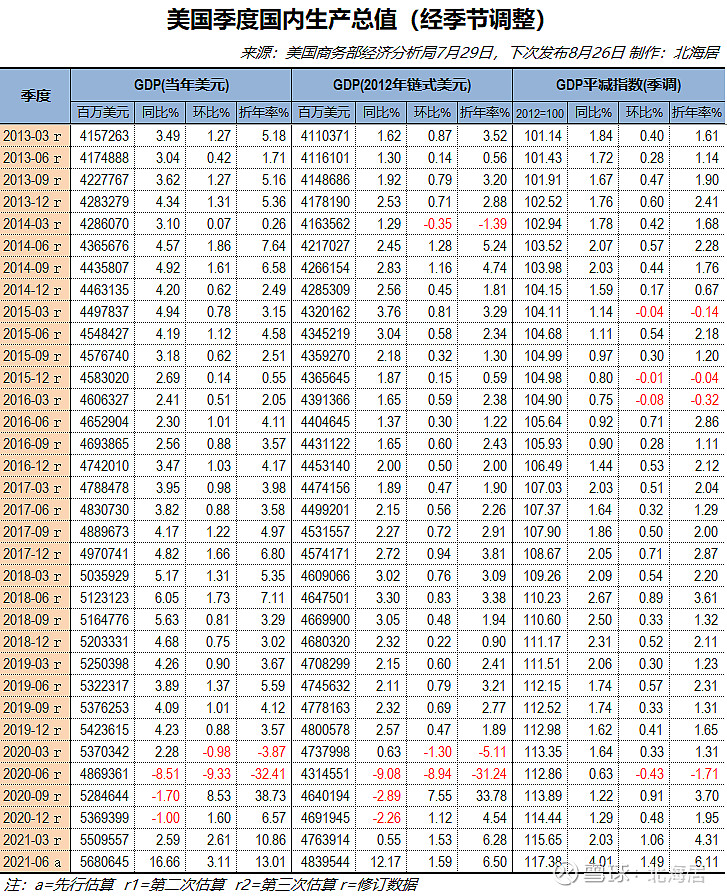Click 百万美元 header under GDP(当年美元)
Viewport: 727px width, 896px height.
click(x=103, y=112)
